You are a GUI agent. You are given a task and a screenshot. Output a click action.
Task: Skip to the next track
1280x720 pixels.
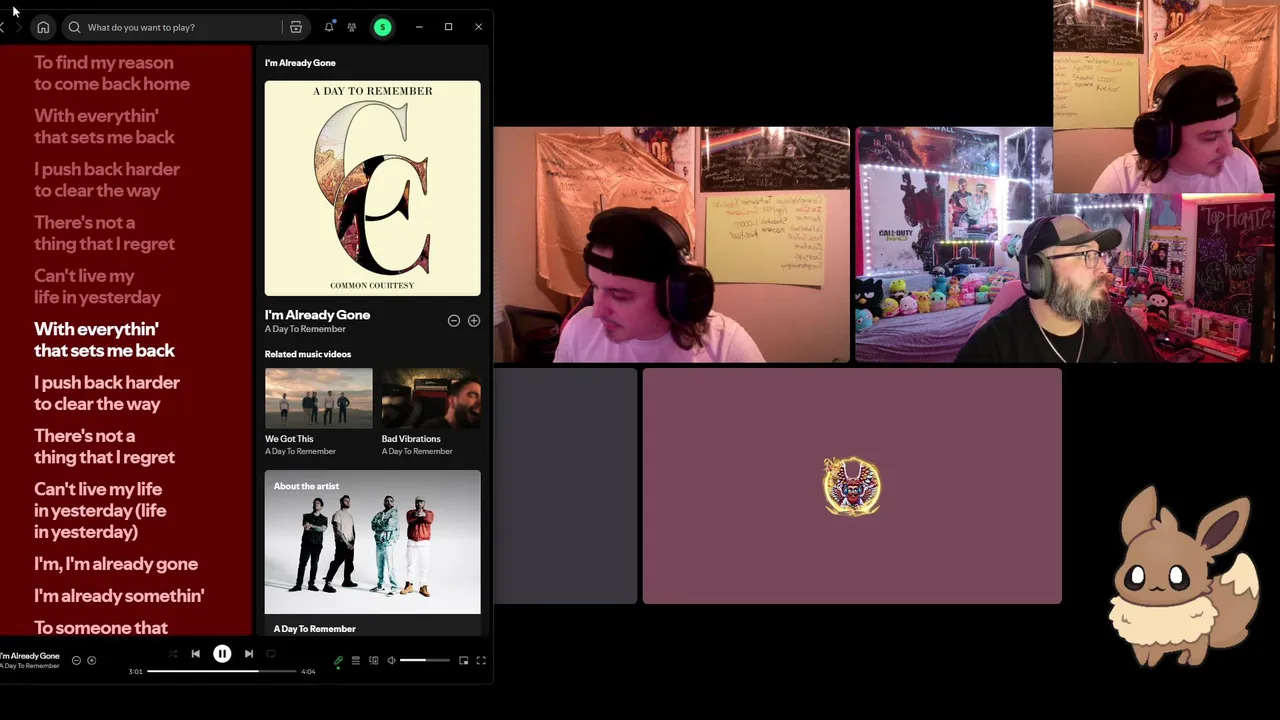249,654
